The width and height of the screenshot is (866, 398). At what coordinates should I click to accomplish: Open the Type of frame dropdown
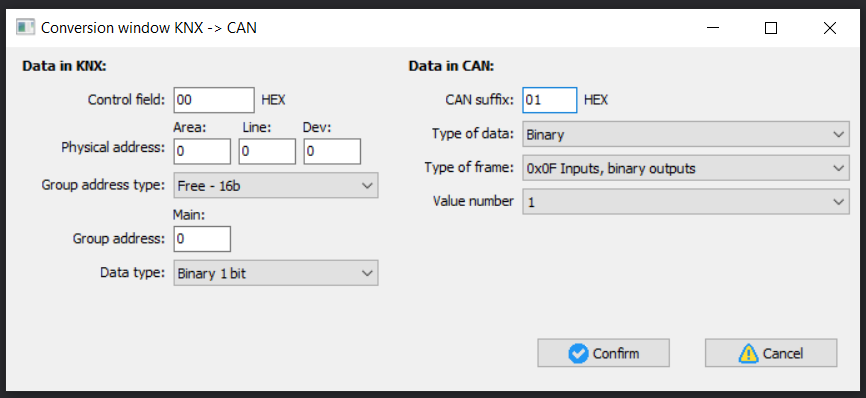(x=686, y=168)
